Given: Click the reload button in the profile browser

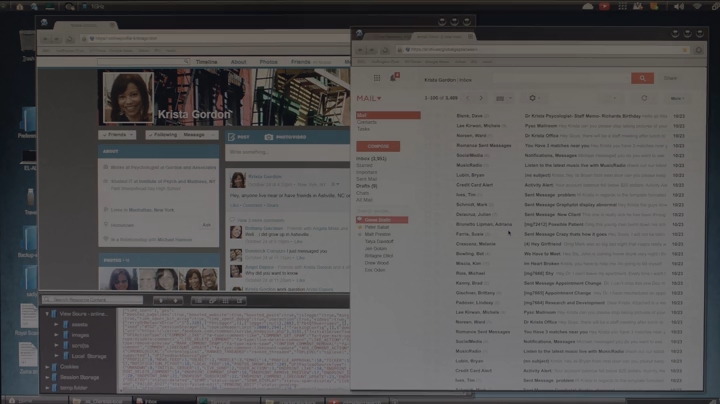Looking at the screenshot, I should point(69,39).
